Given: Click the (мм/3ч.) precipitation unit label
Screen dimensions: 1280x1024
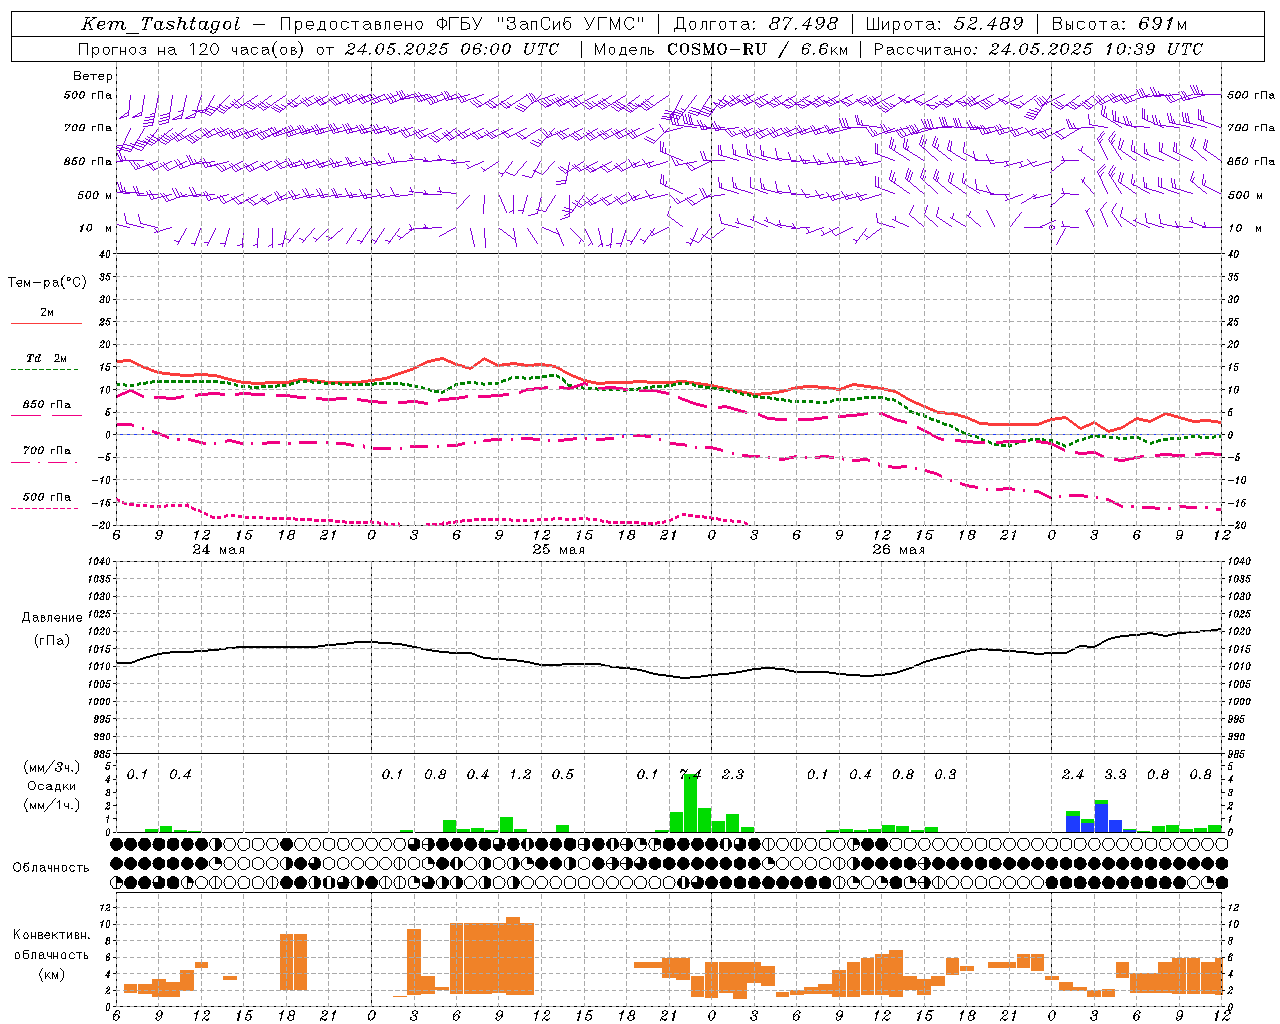Looking at the screenshot, I should click(53, 767).
